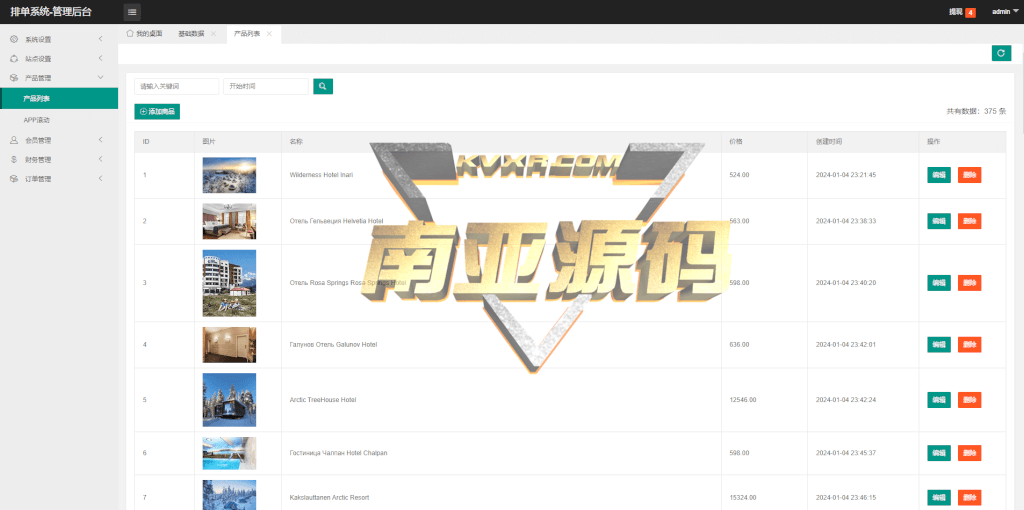Viewport: 1024px width, 510px height.
Task: Close the 基础数据 tab
Action: click(x=213, y=34)
